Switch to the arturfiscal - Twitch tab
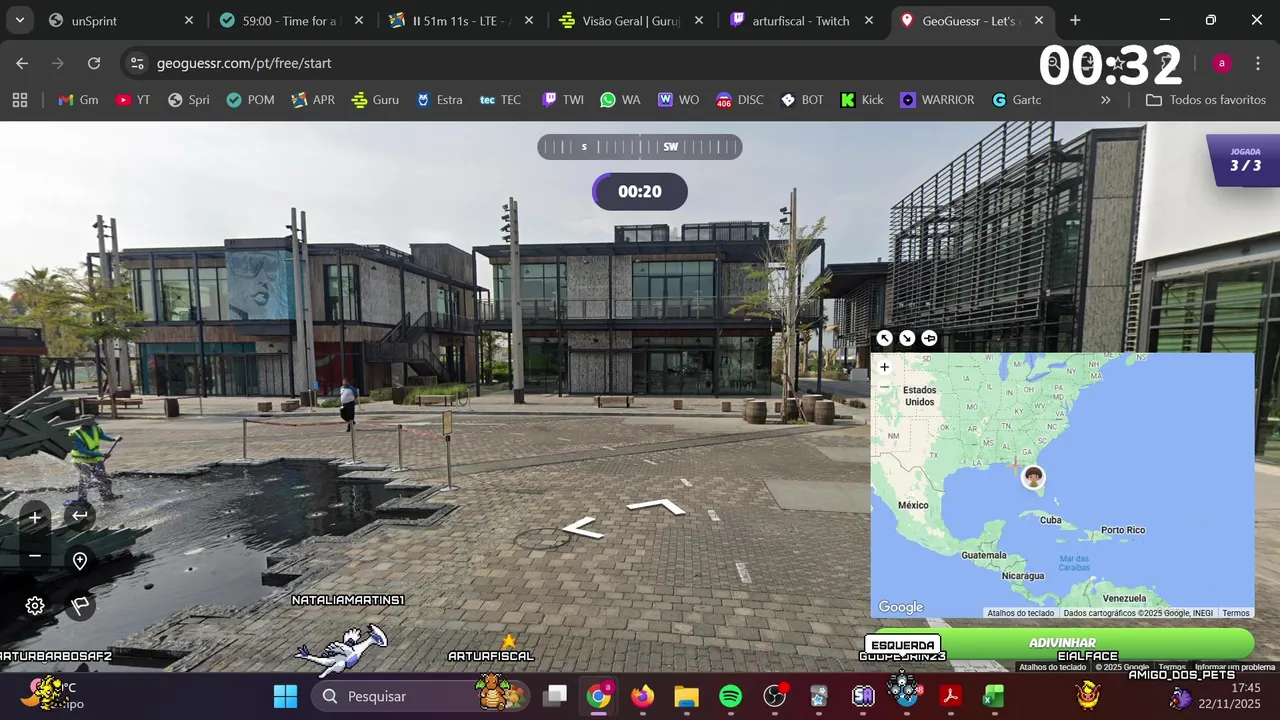This screenshot has height=720, width=1280. coord(802,20)
